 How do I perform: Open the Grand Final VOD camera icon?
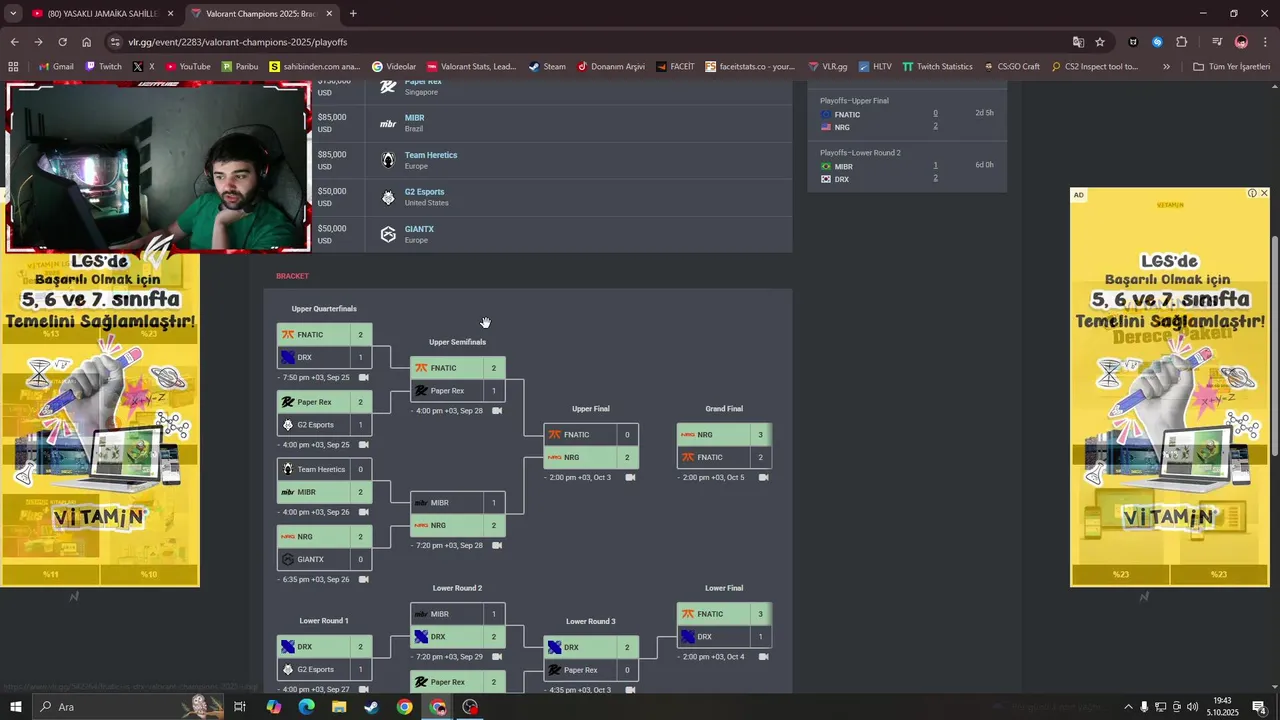click(764, 478)
